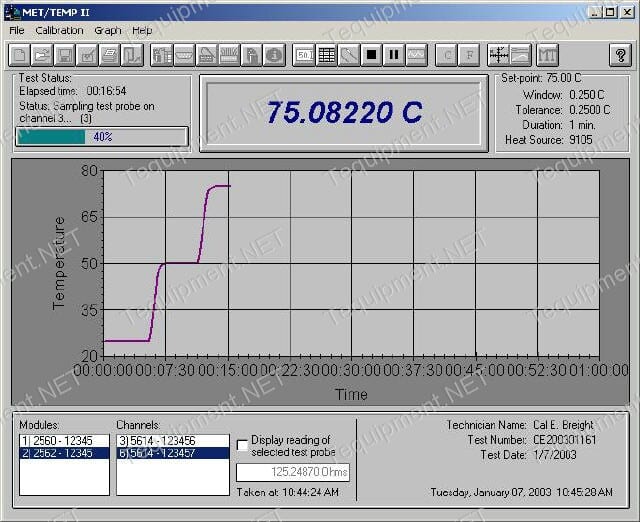640x522 pixels.
Task: Select channel 3) 5614 - 123456
Action: point(173,441)
